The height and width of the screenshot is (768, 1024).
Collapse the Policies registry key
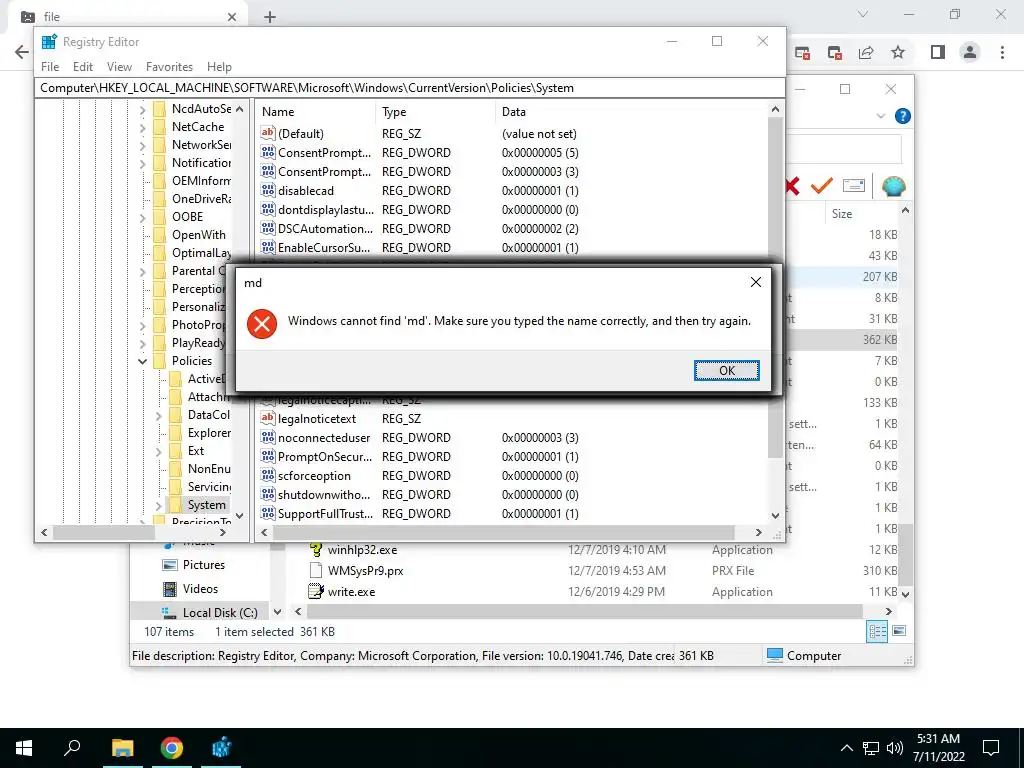tap(143, 361)
